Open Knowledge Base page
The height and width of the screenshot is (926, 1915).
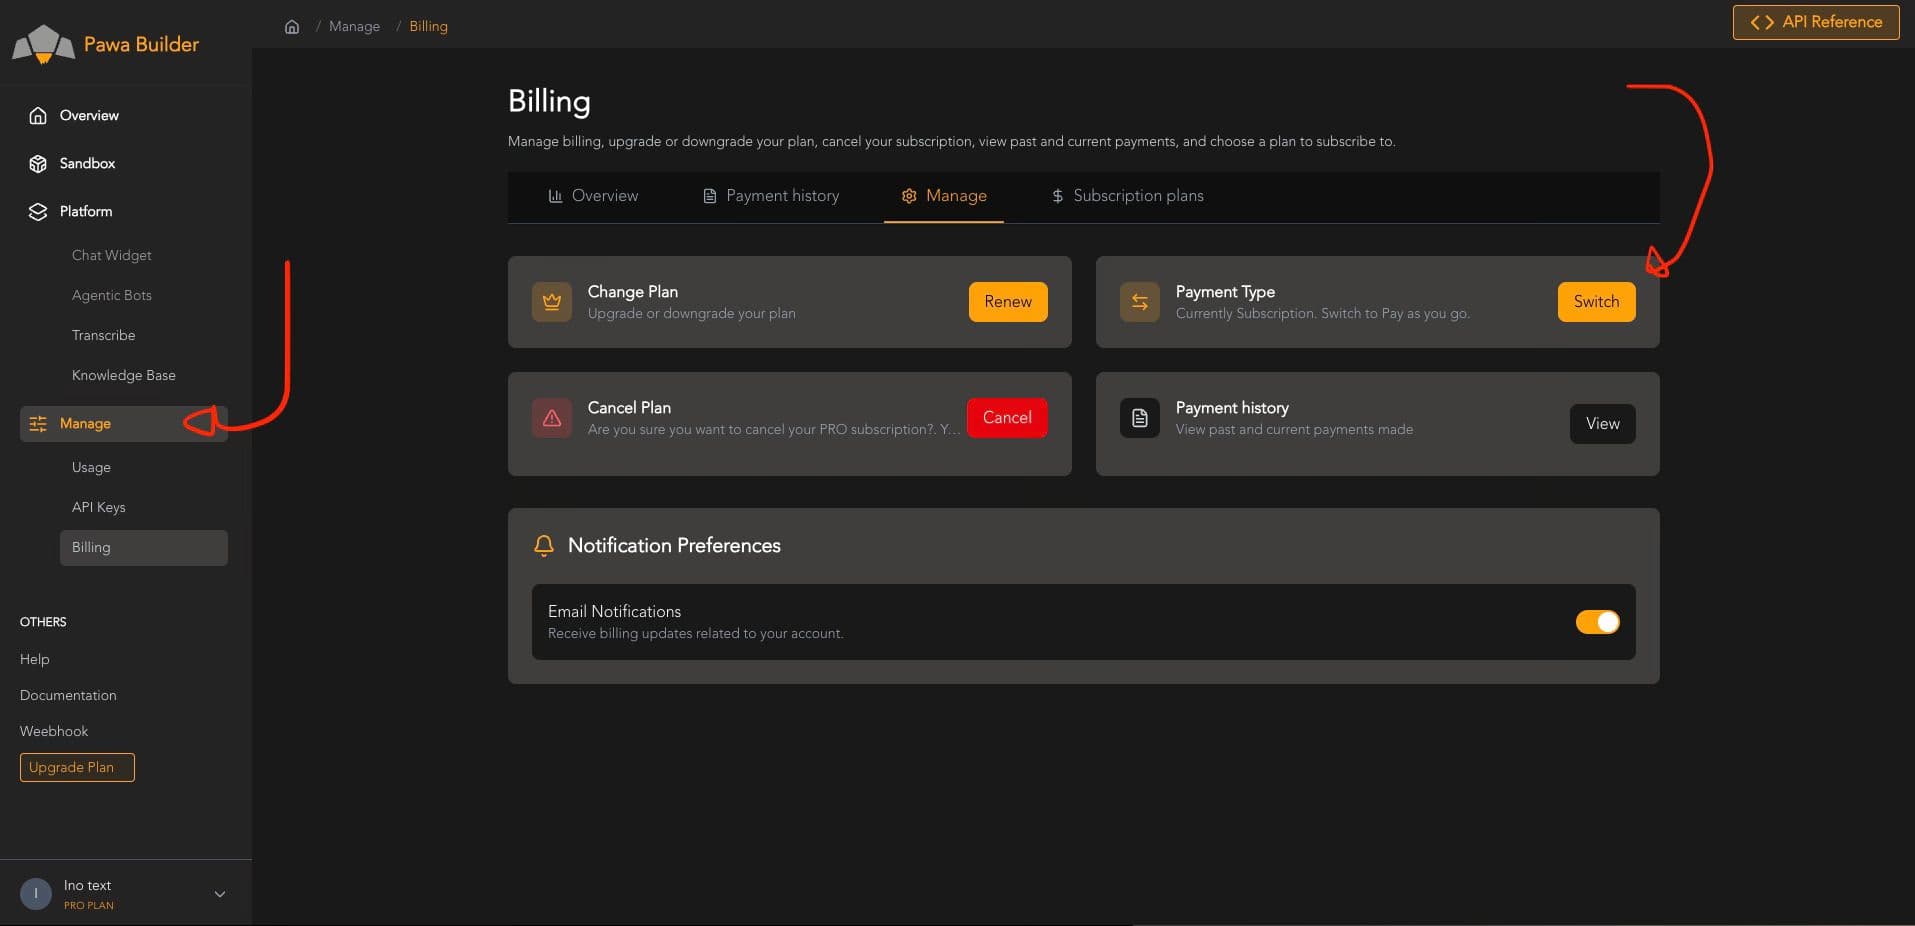pos(124,375)
